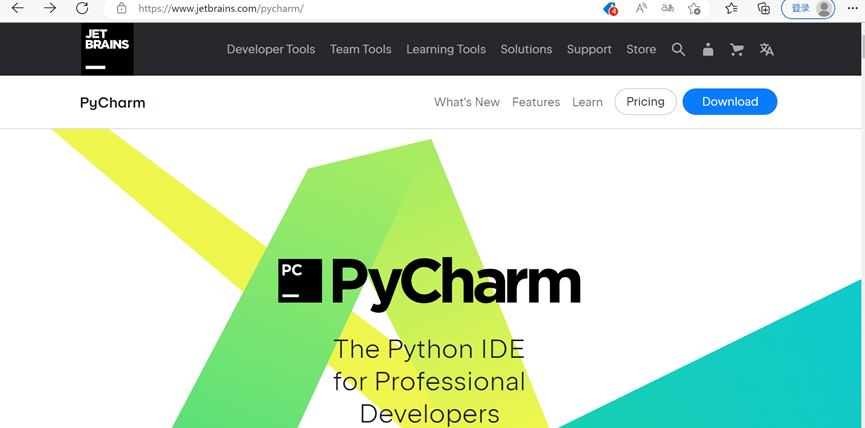Open the Solutions menu
This screenshot has height=428, width=865.
(526, 49)
